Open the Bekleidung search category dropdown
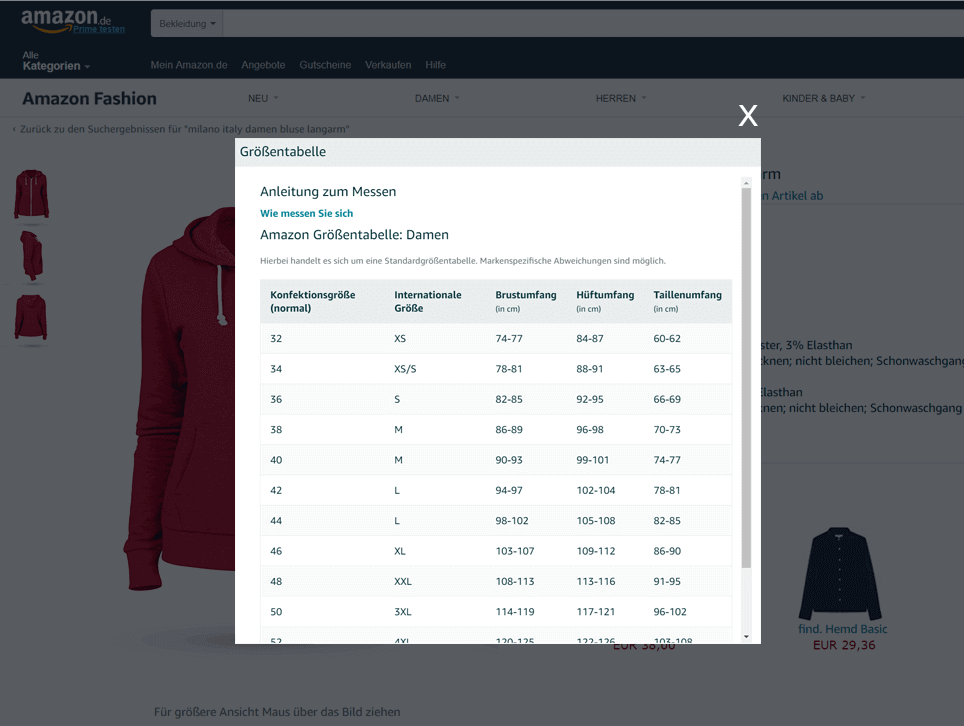 (186, 23)
